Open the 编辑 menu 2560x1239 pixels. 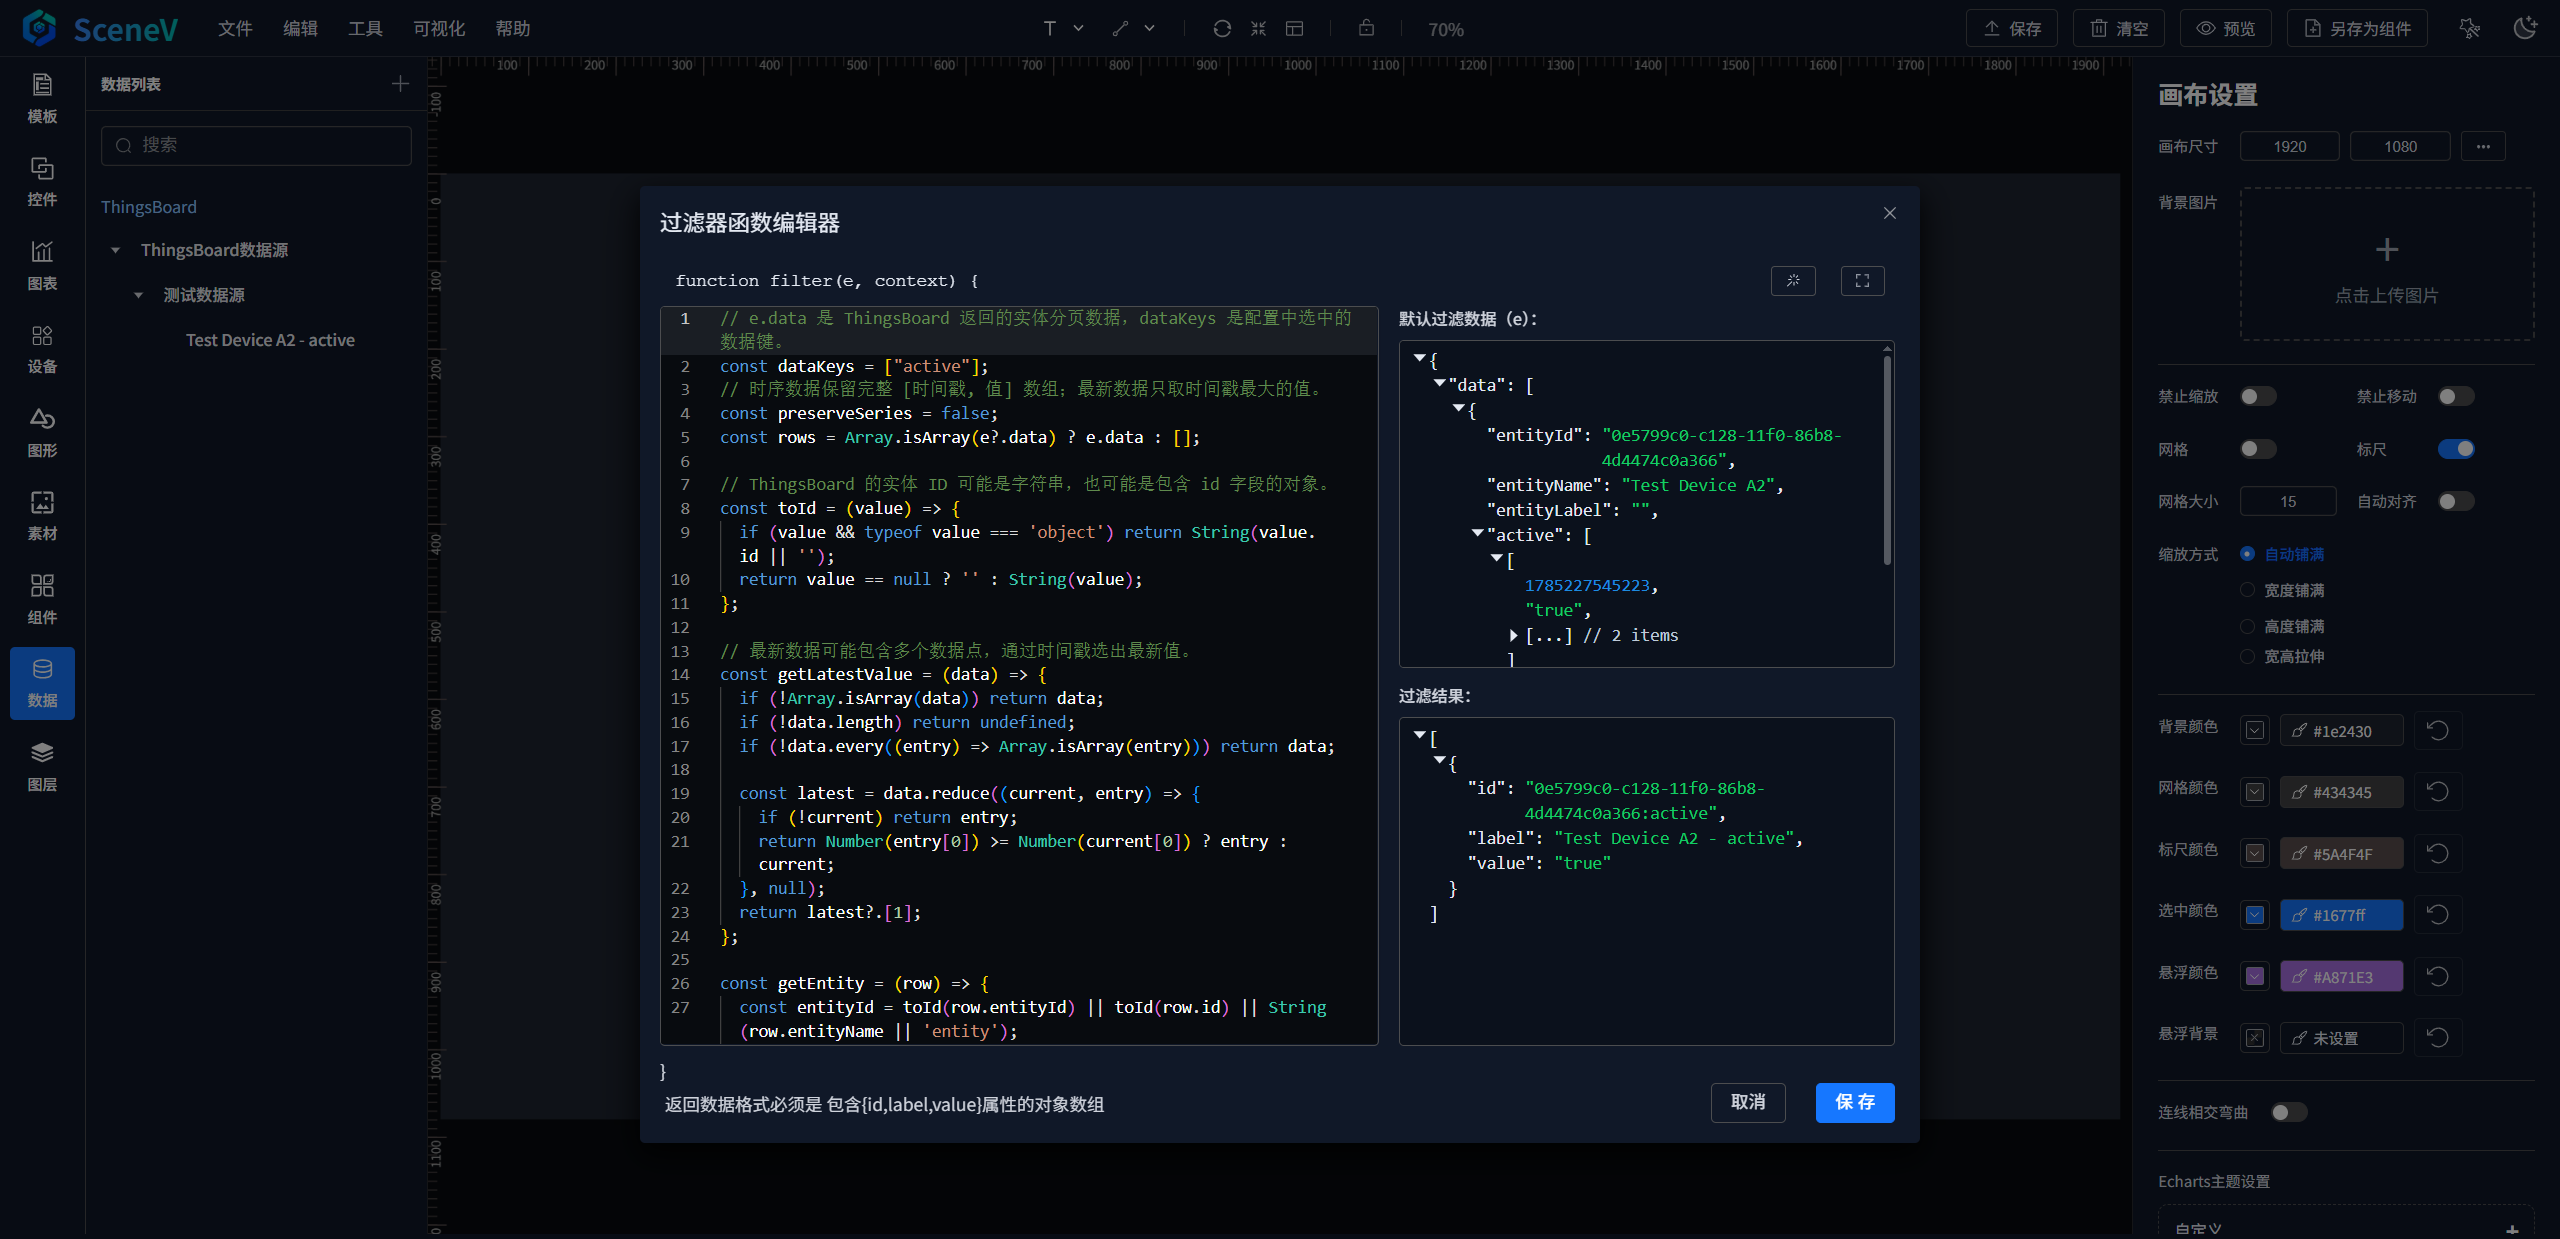[300, 28]
